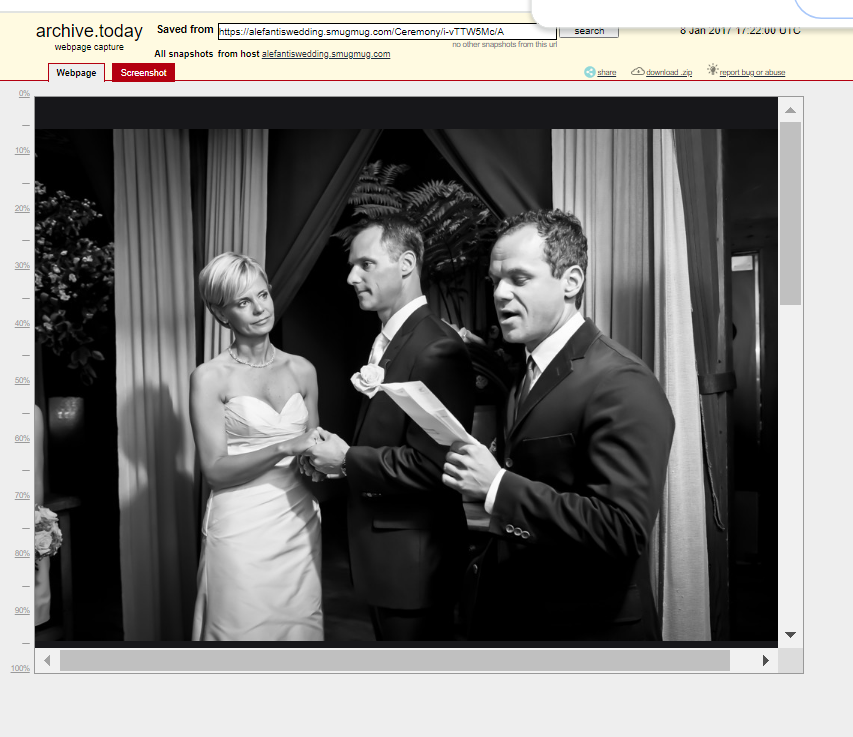The width and height of the screenshot is (853, 737).
Task: Click the archive.today logo
Action: pos(89,30)
